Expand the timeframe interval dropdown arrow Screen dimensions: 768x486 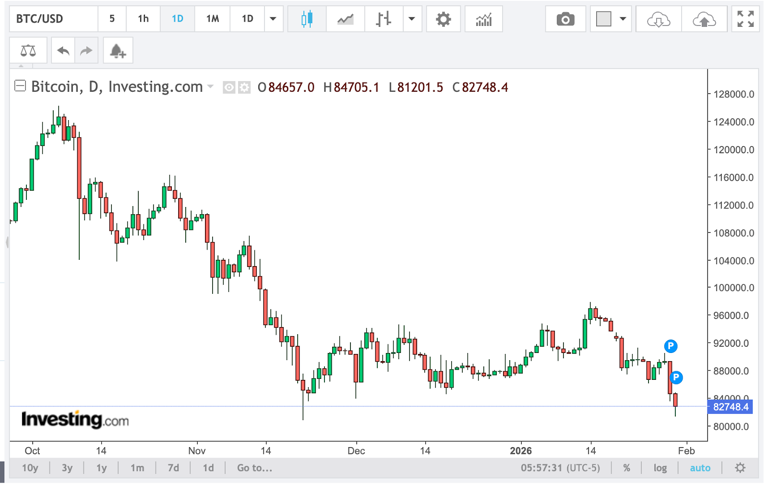click(x=273, y=19)
